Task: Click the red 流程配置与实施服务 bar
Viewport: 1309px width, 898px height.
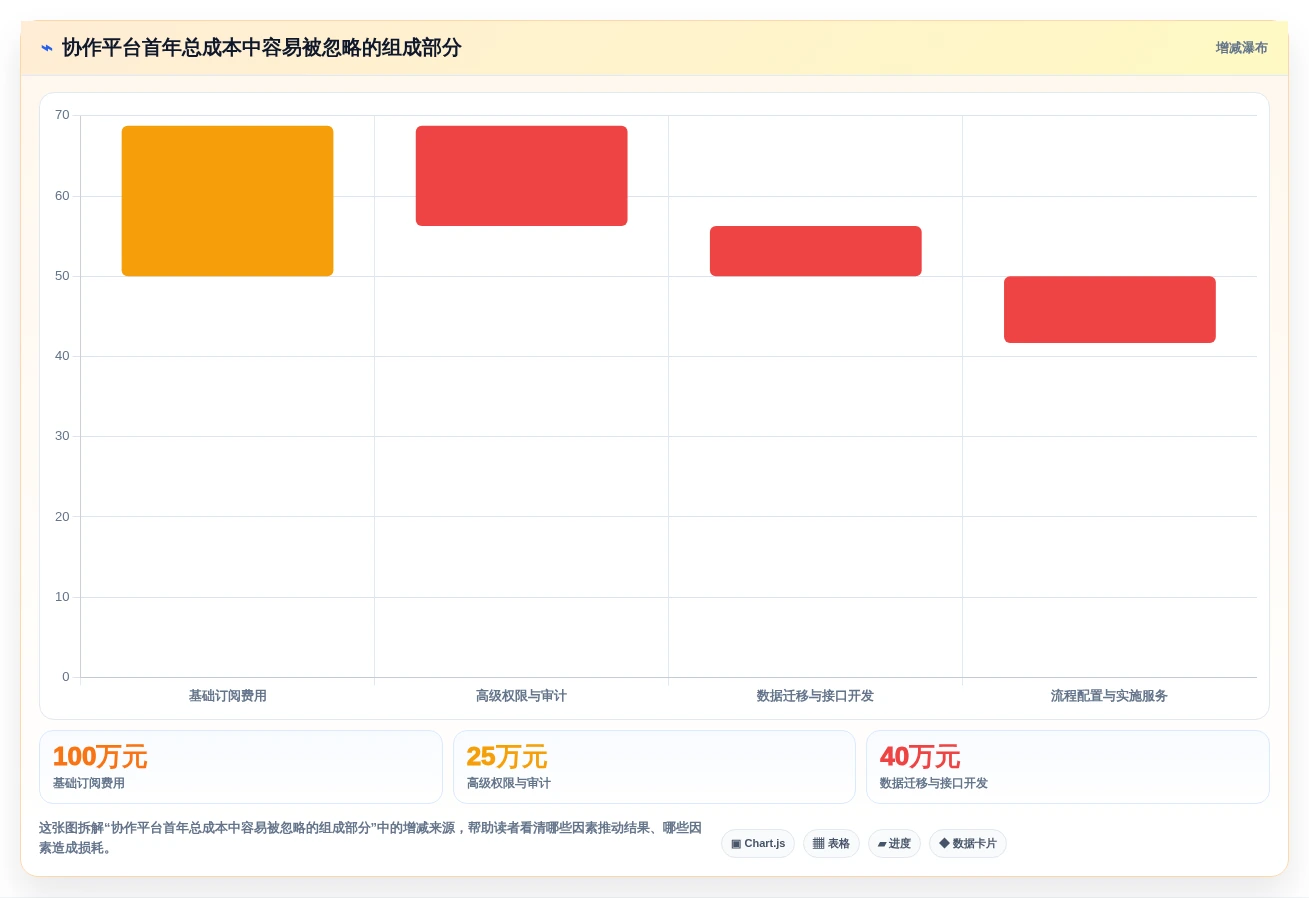Action: click(x=1109, y=310)
